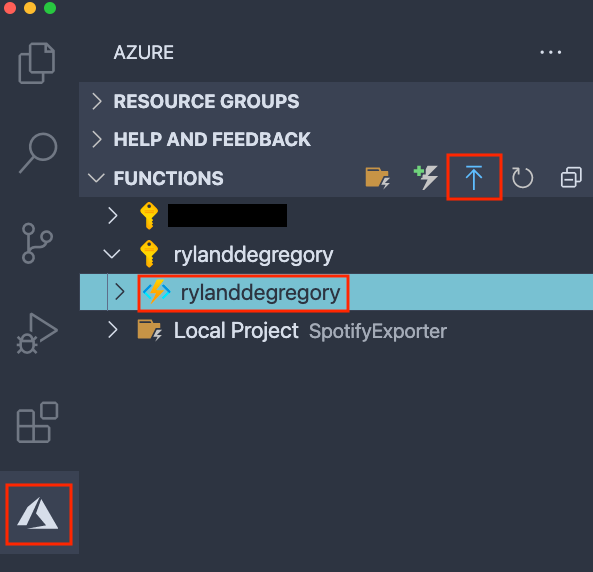Expand the redacted subscription node
The width and height of the screenshot is (593, 572).
113,216
